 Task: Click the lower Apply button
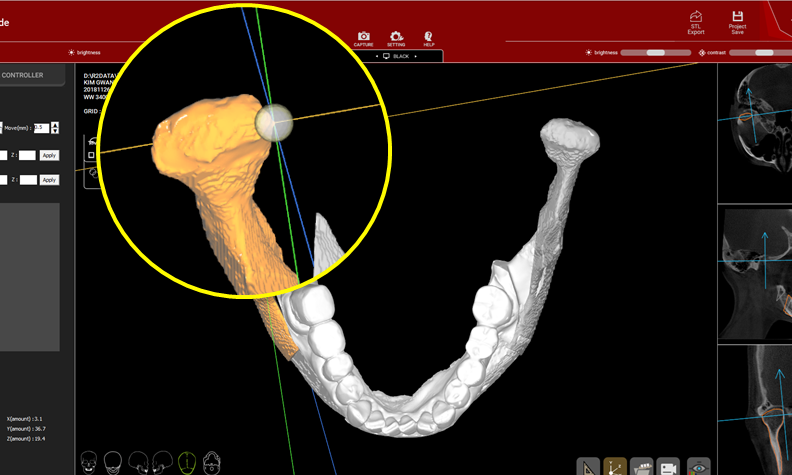tap(49, 180)
